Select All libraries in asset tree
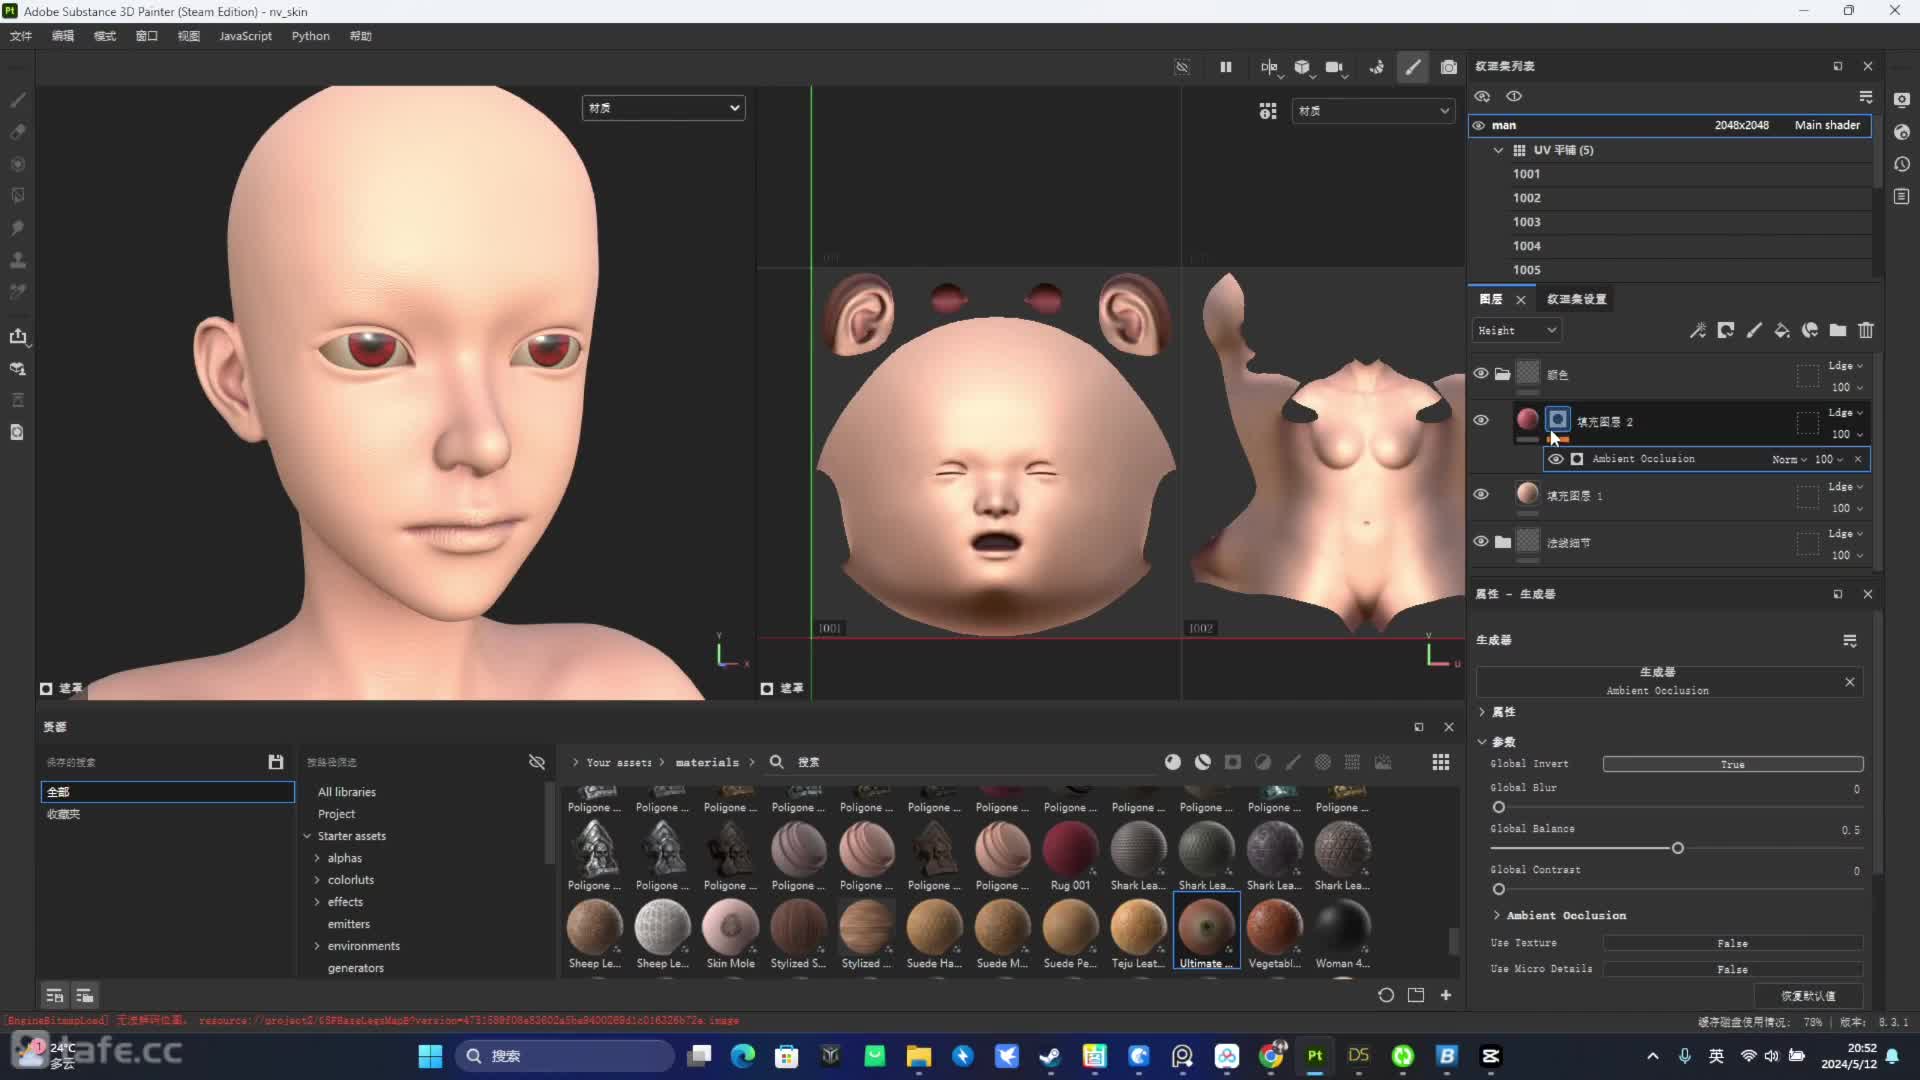This screenshot has width=1920, height=1080. (x=347, y=792)
